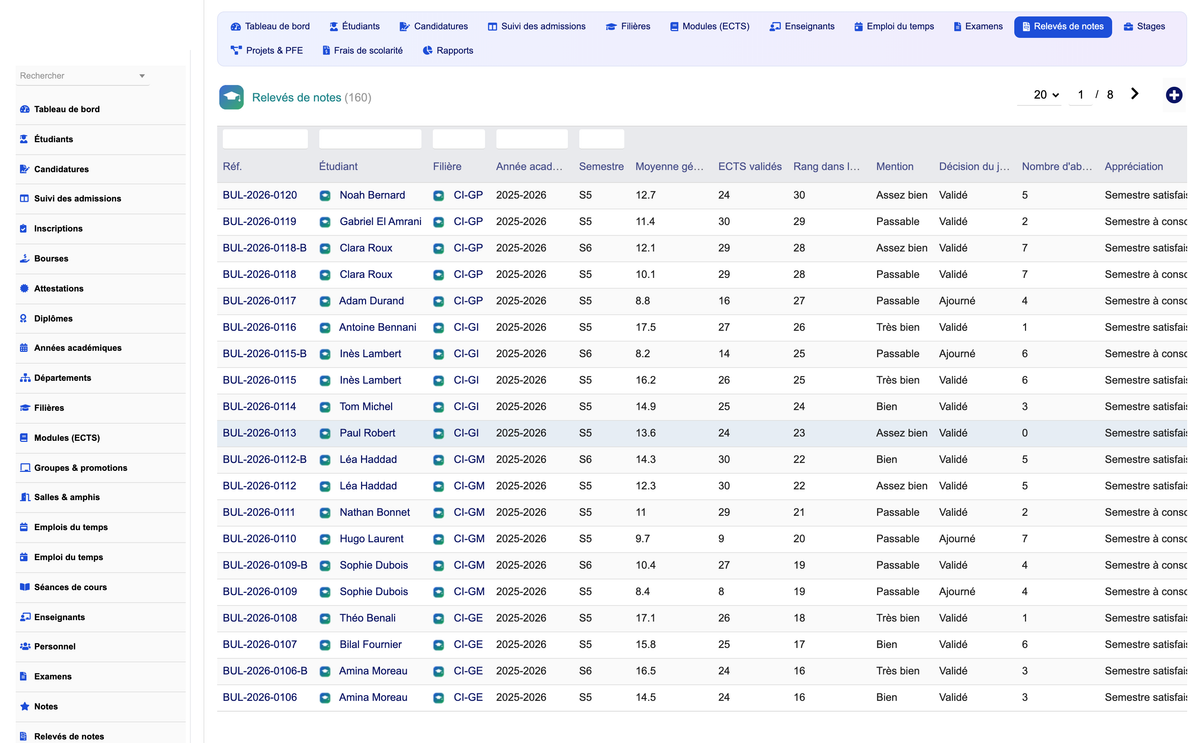Click Tableau de bord gauge icon in sidebar
Image resolution: width=1200 pixels, height=743 pixels.
point(25,109)
